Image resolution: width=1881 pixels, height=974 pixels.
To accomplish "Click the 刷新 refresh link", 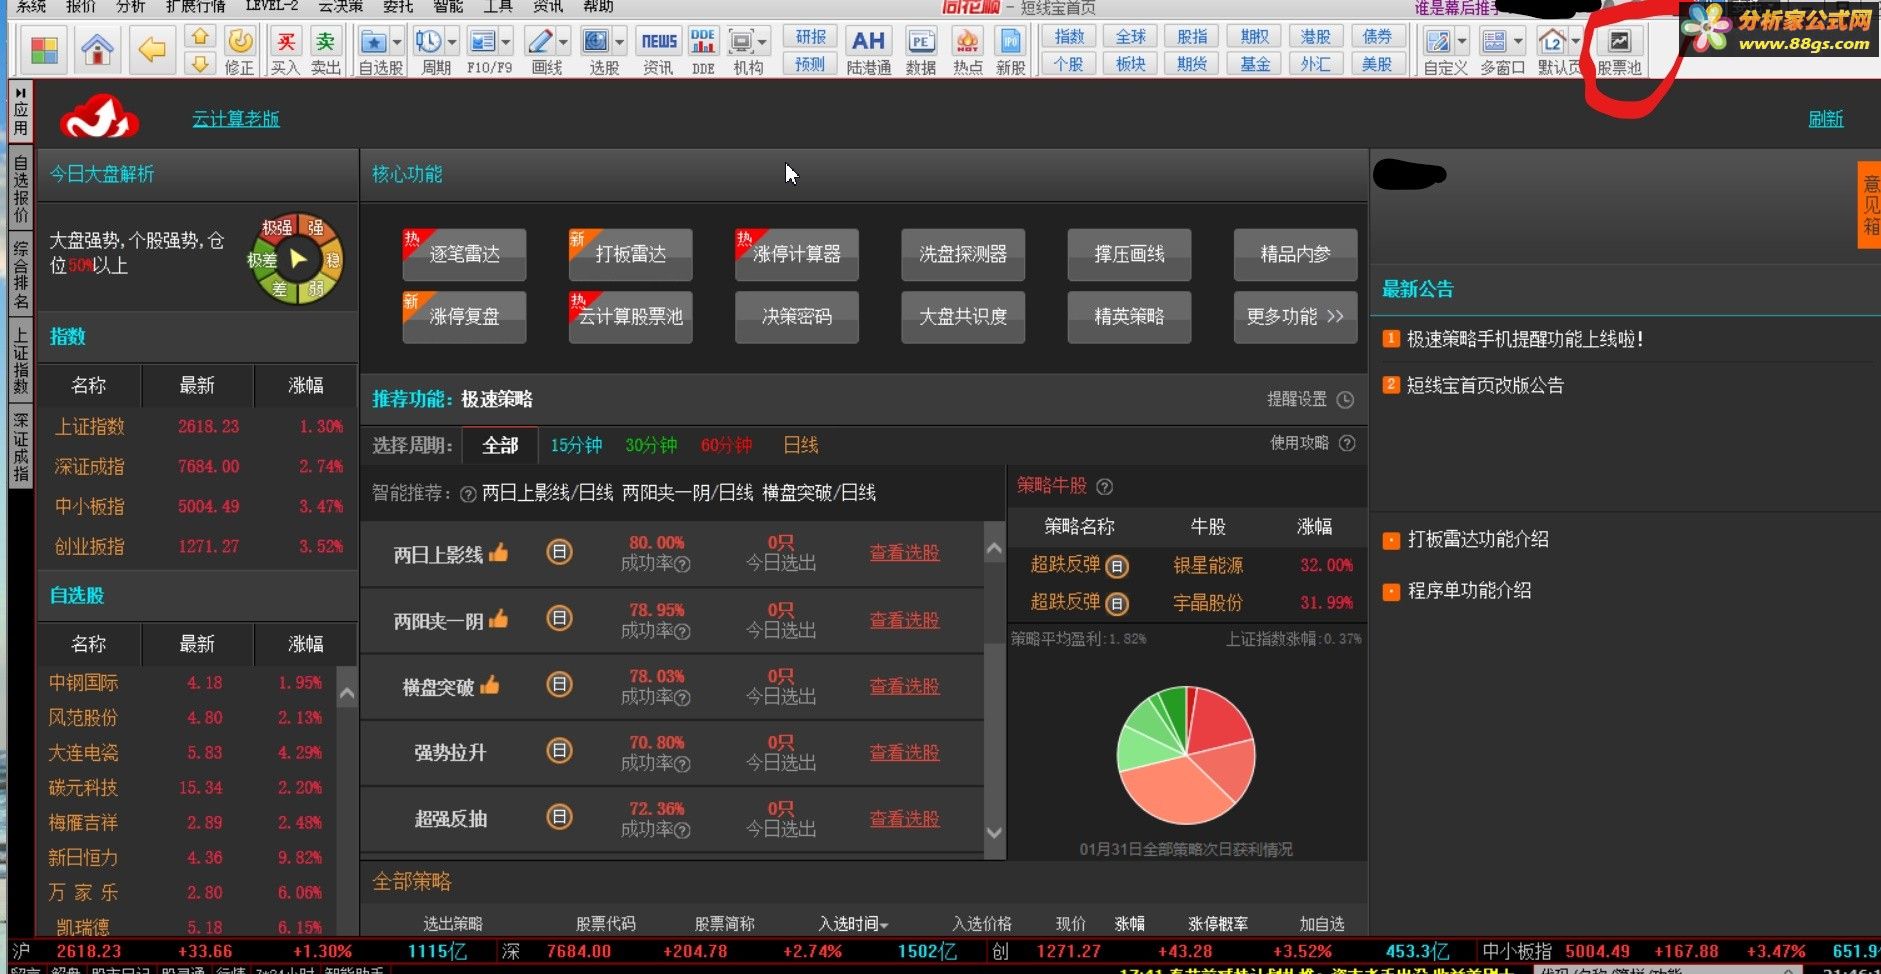I will click(x=1826, y=119).
